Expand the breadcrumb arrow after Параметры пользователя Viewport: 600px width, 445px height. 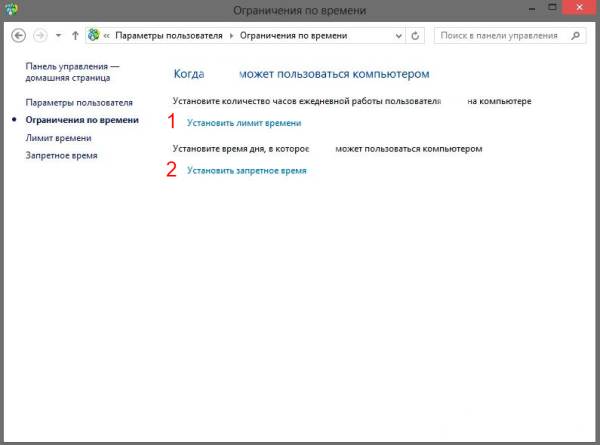pyautogui.click(x=231, y=35)
